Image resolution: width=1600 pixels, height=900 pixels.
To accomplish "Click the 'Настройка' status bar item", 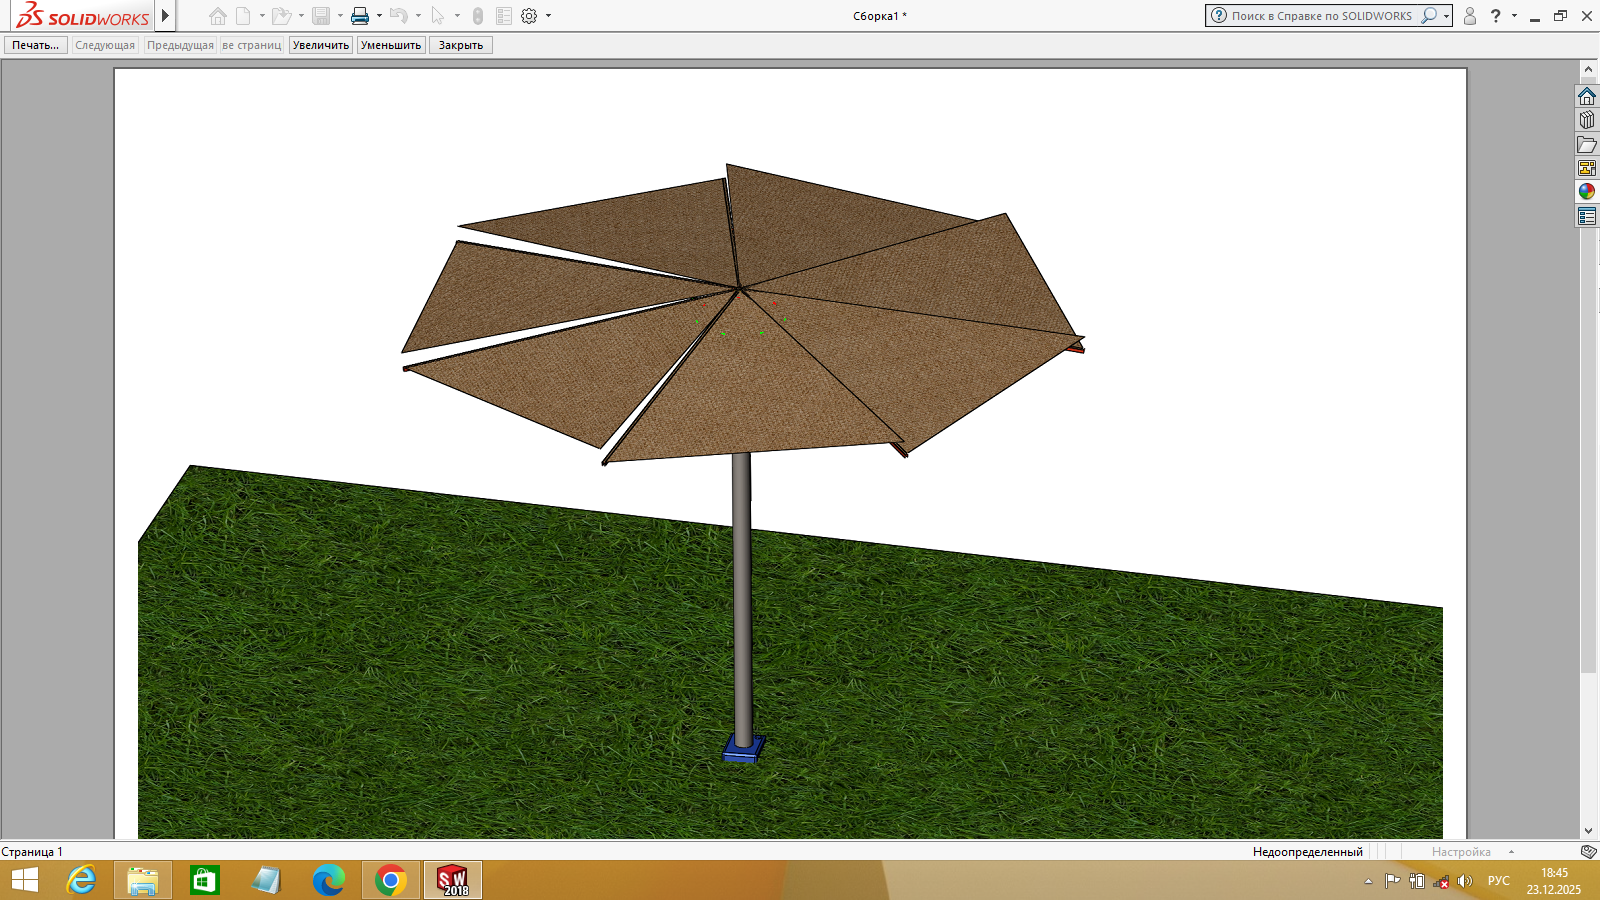I will (x=1461, y=852).
